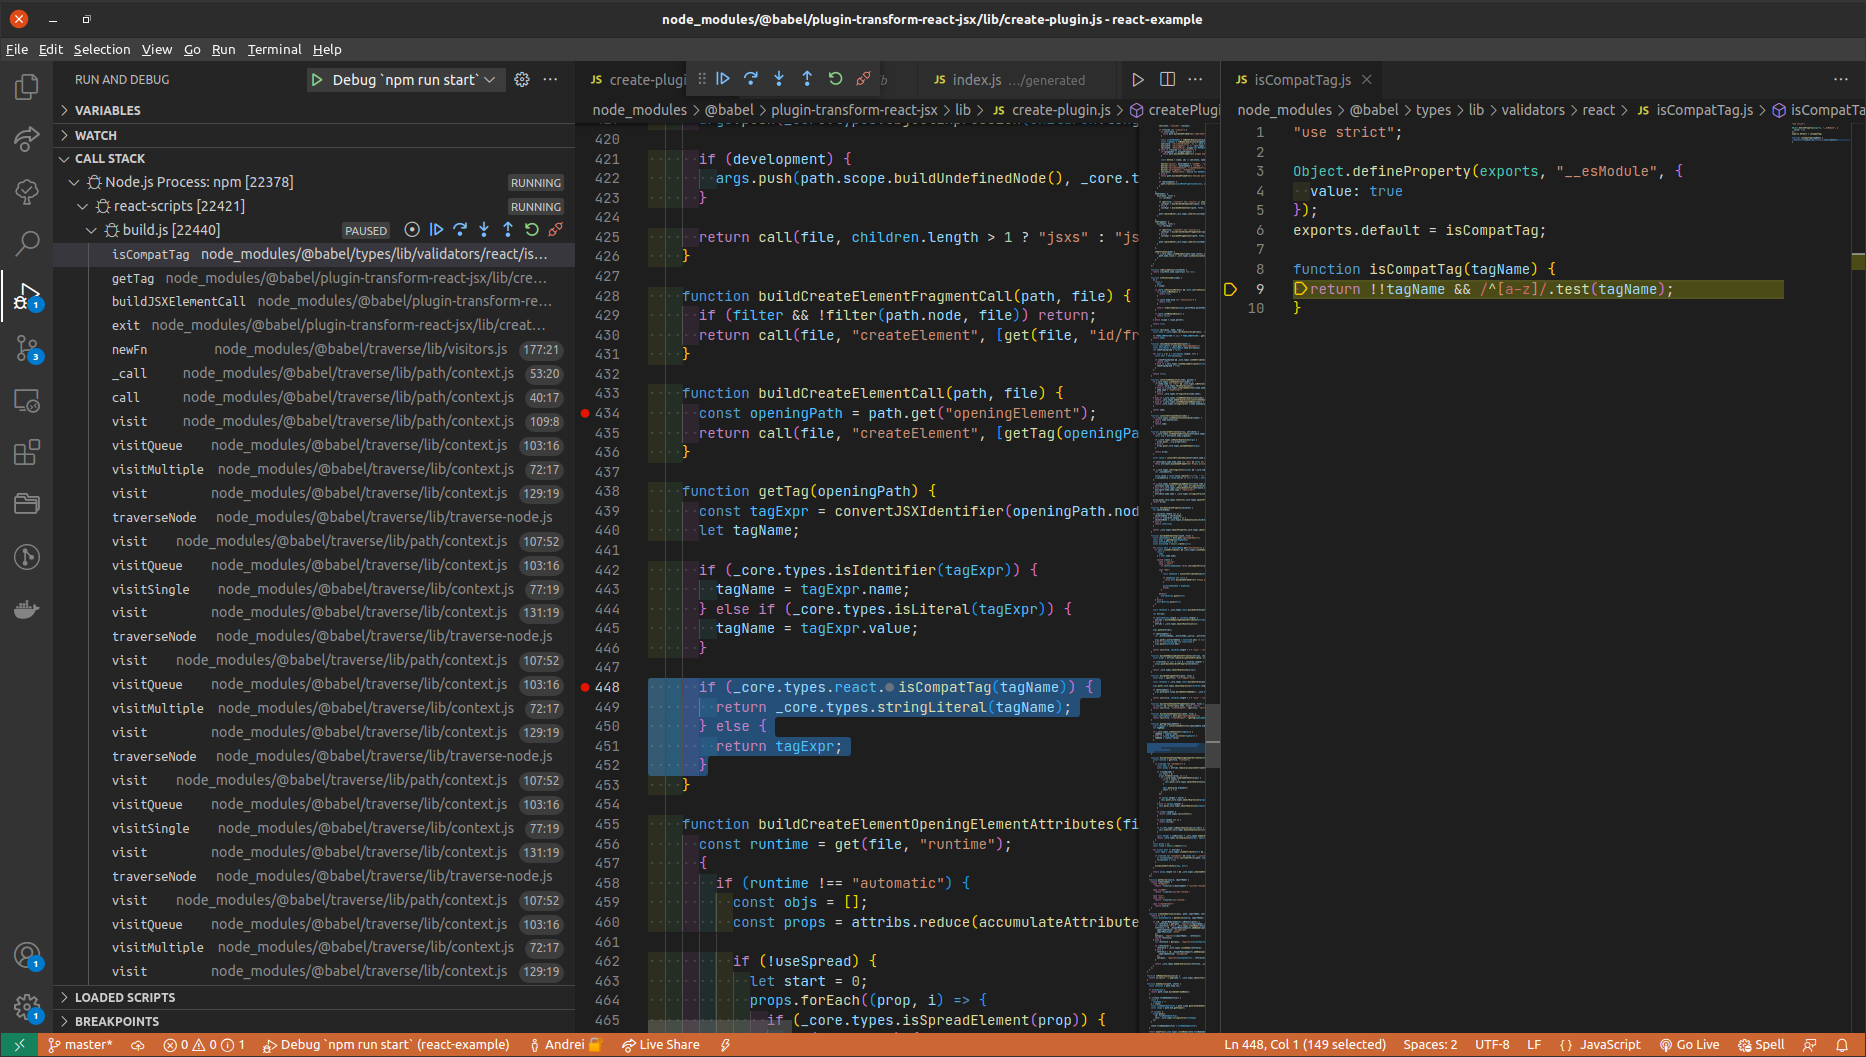Image resolution: width=1866 pixels, height=1057 pixels.
Task: Open the Extensions view in activity bar
Action: pyautogui.click(x=27, y=453)
